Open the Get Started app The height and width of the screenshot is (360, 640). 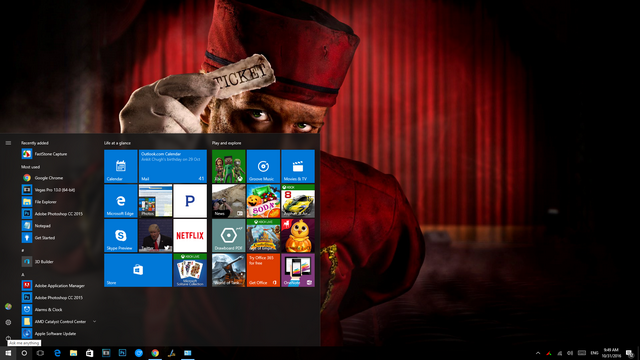59,238
